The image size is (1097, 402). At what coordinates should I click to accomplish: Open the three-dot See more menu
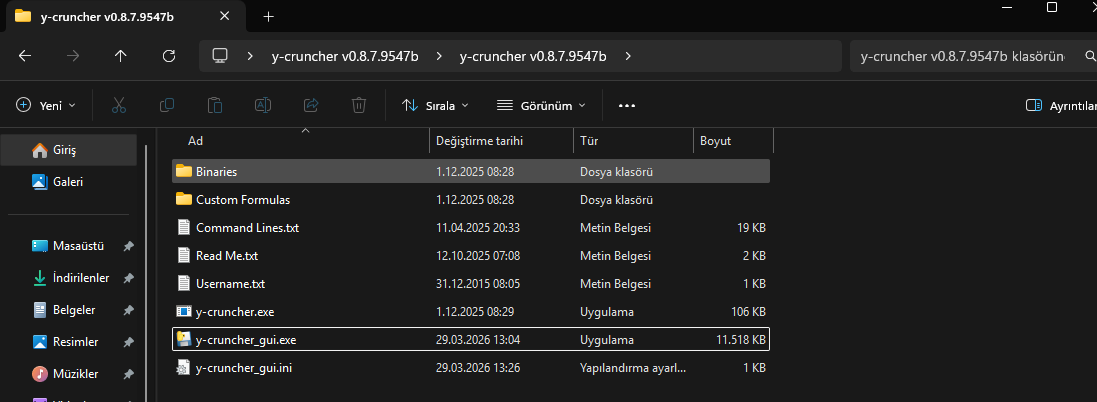627,106
